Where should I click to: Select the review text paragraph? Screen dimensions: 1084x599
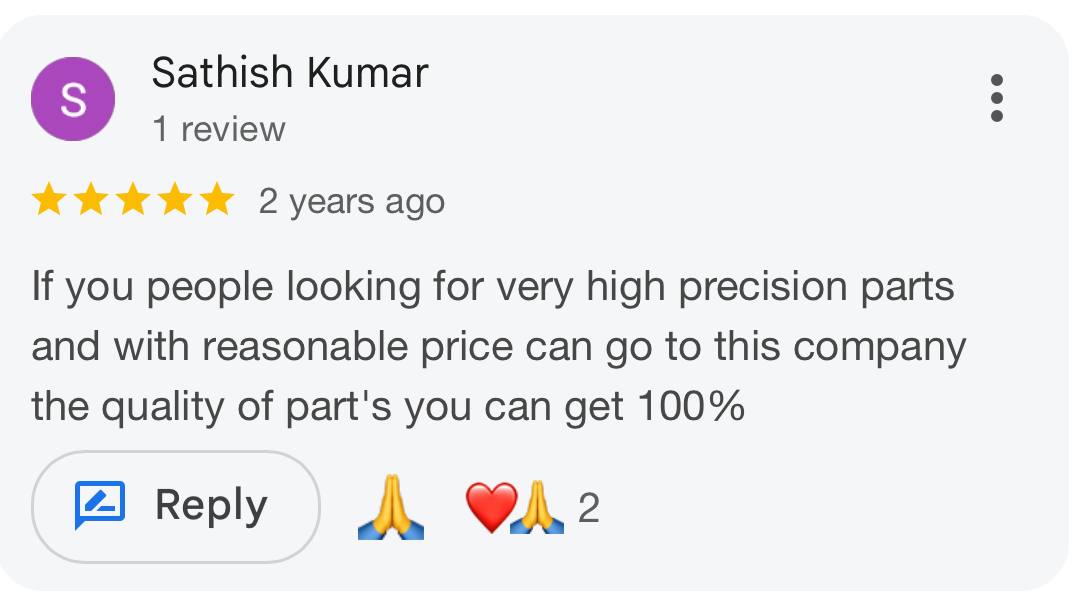pos(498,345)
